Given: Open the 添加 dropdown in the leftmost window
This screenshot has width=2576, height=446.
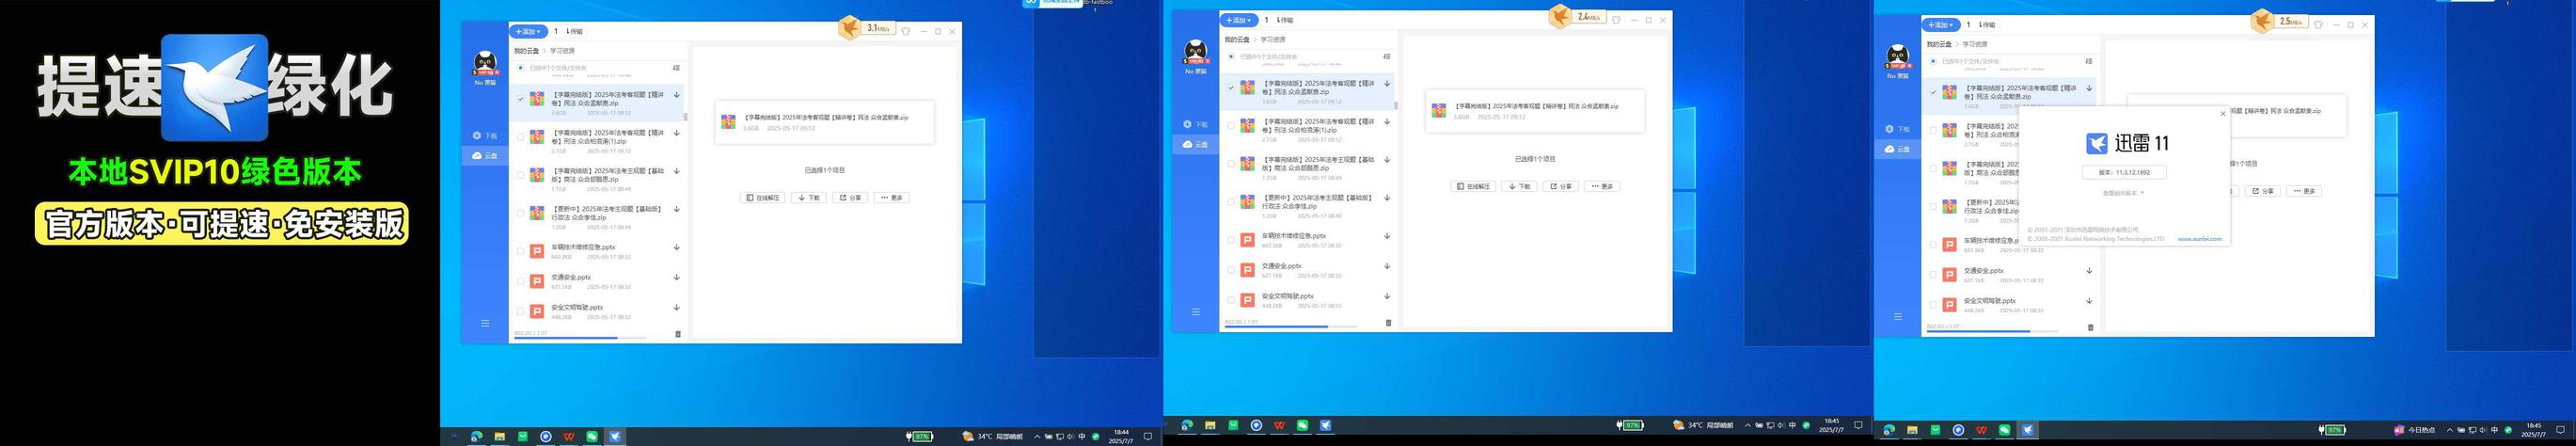Looking at the screenshot, I should 528,32.
